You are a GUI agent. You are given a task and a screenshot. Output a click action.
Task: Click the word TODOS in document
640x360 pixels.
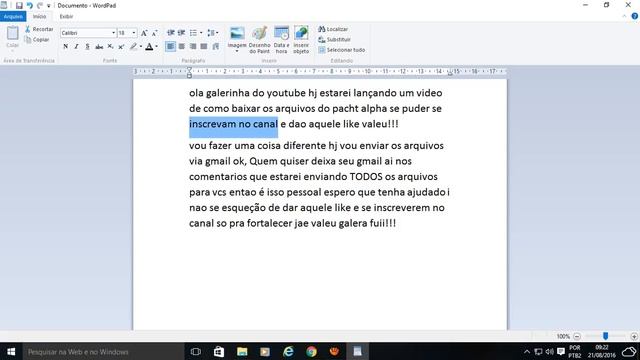[366, 177]
